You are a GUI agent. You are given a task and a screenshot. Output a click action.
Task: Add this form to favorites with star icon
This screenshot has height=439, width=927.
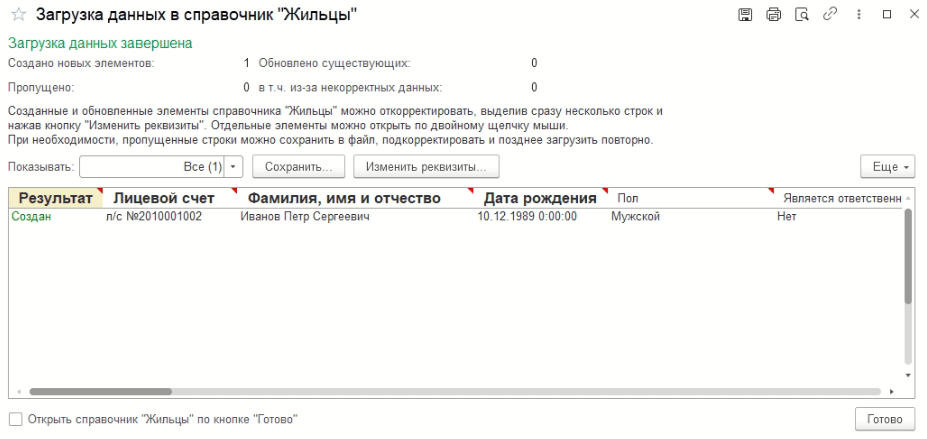(x=19, y=14)
